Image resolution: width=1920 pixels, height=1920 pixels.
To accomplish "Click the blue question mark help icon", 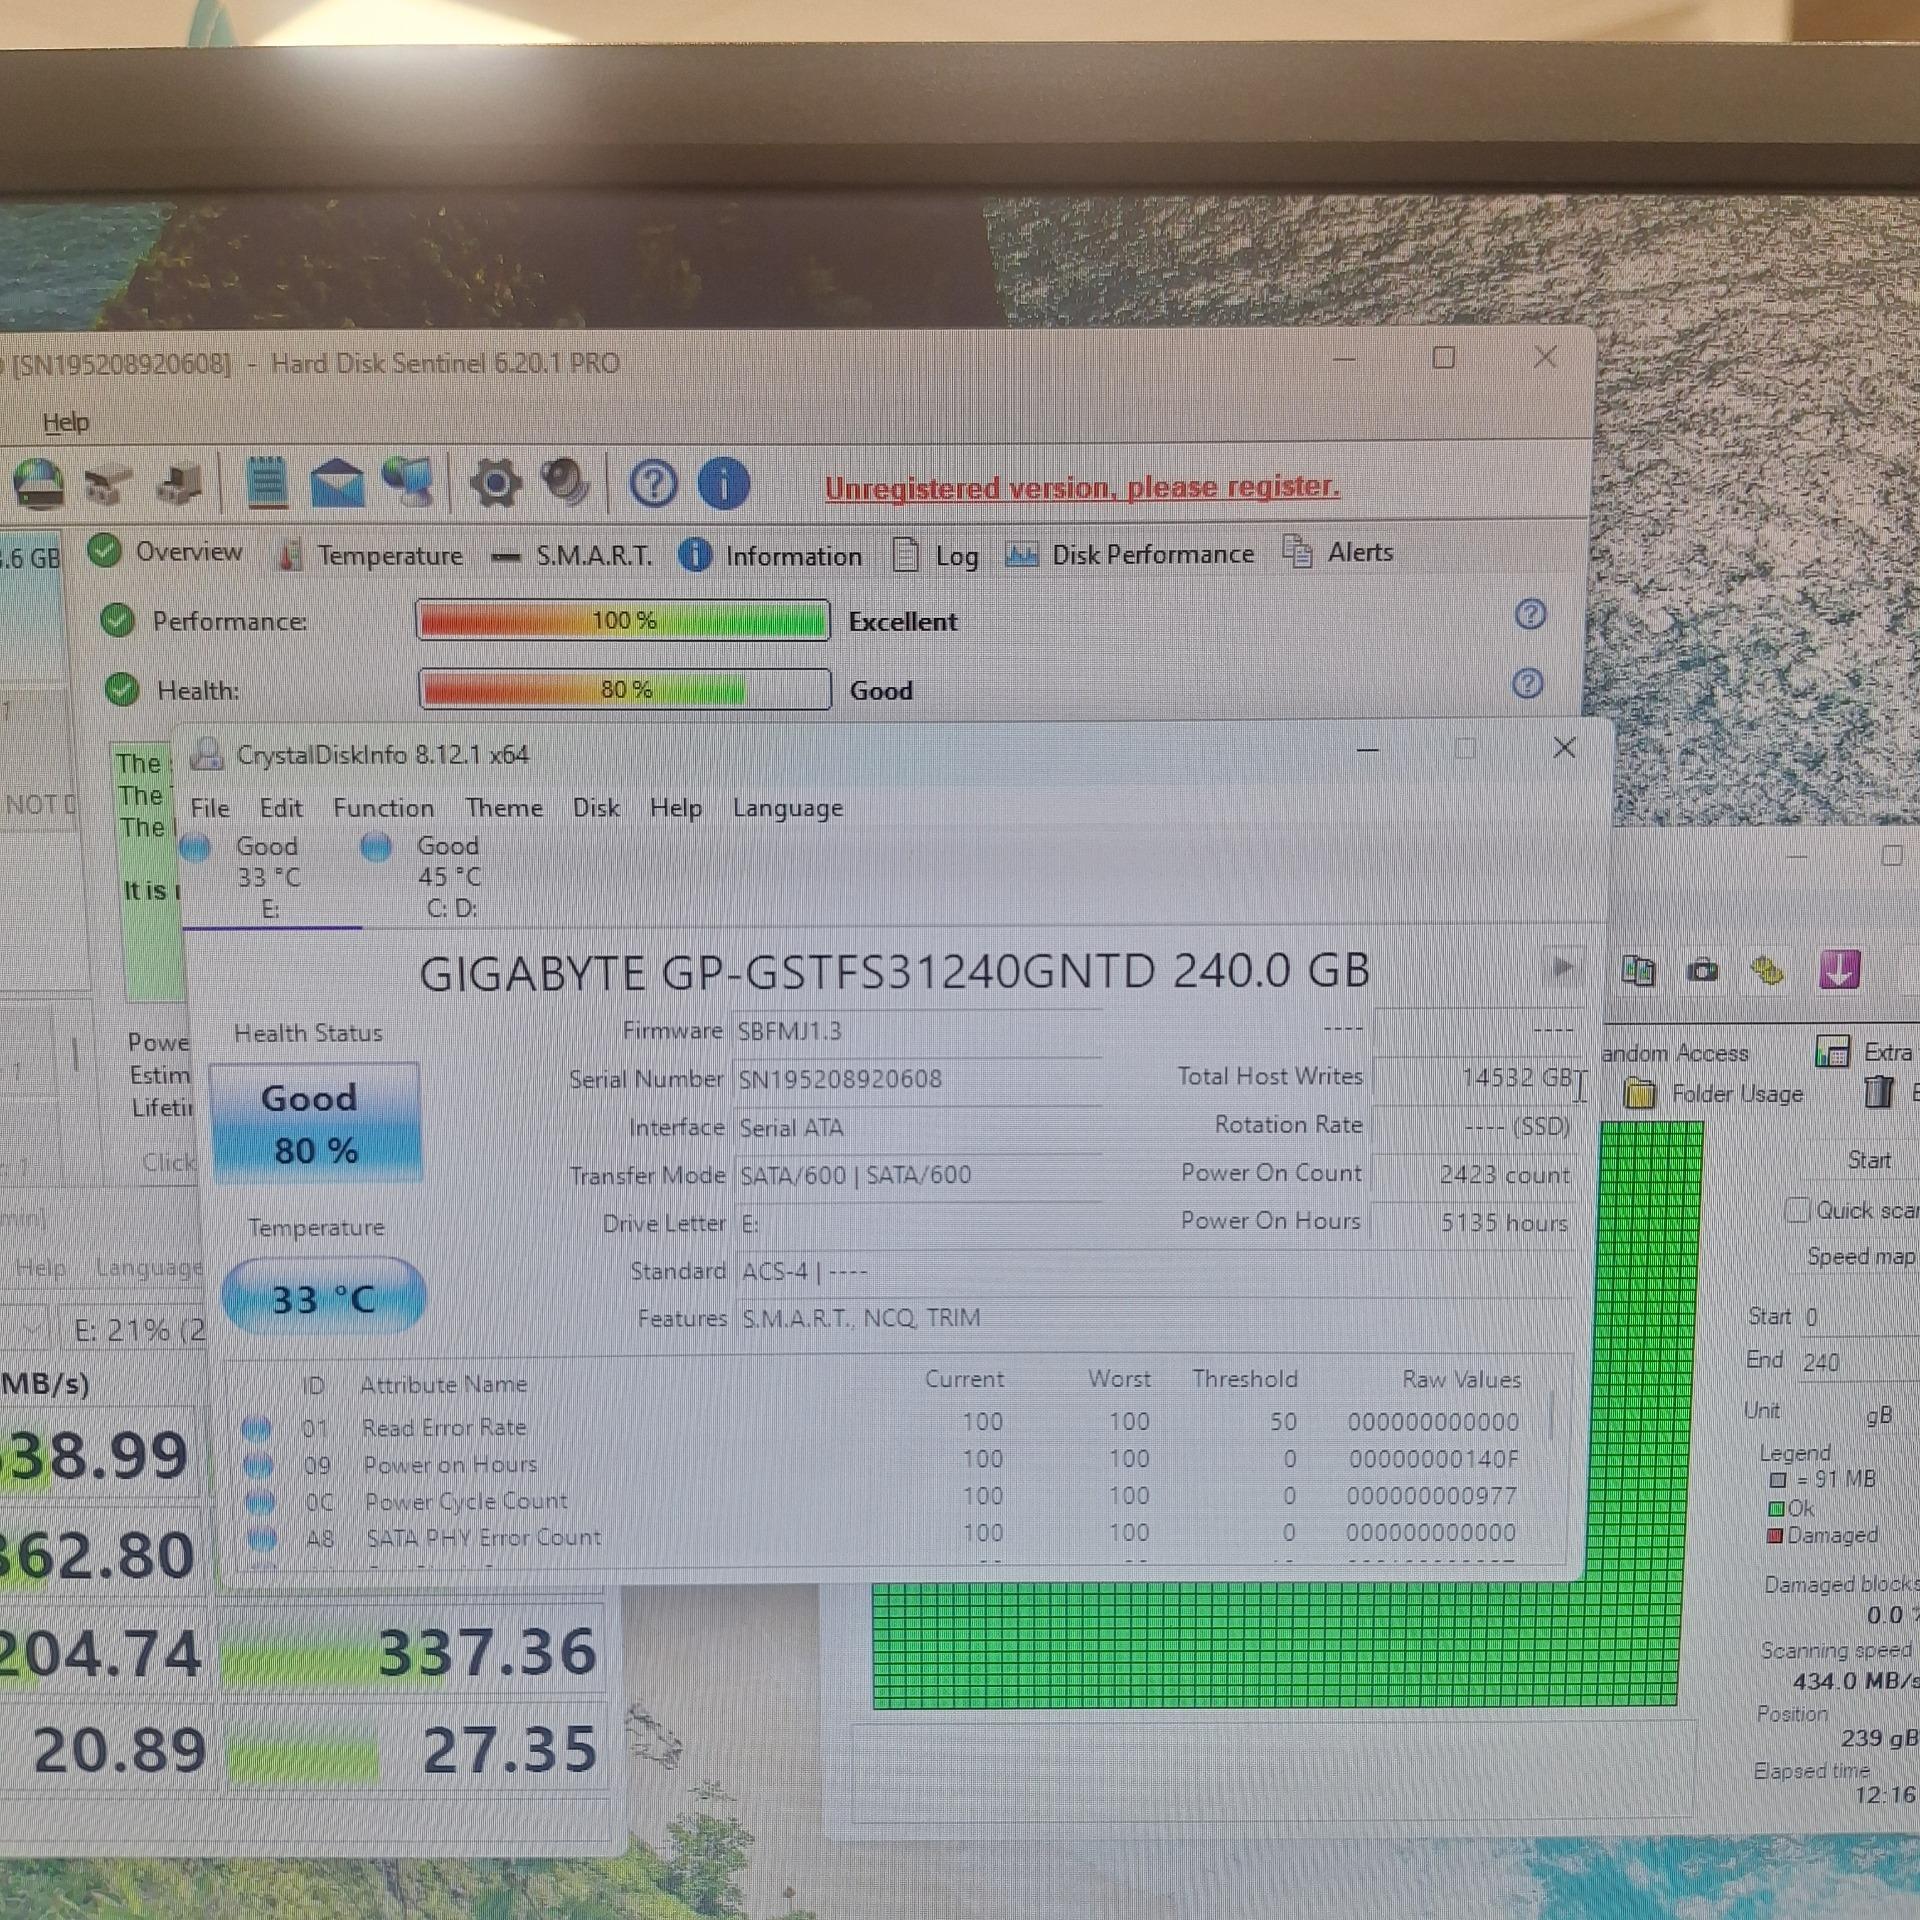I will click(x=653, y=485).
